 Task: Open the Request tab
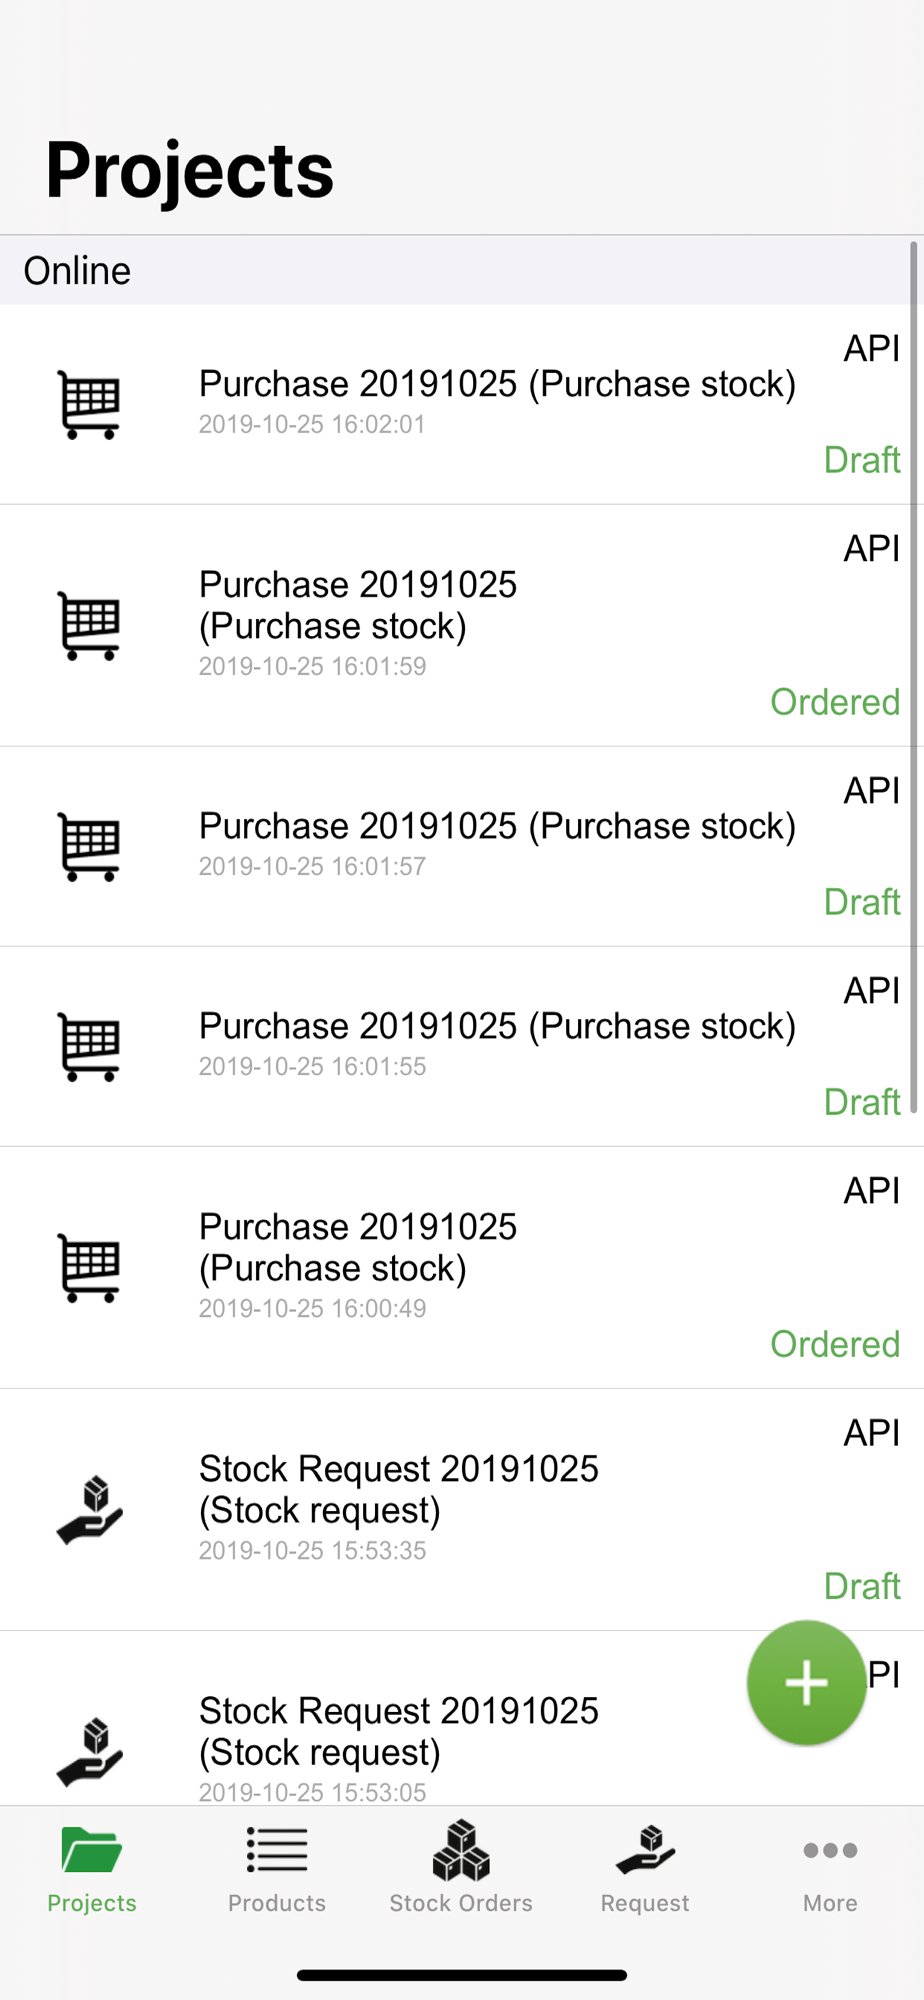tap(645, 1868)
